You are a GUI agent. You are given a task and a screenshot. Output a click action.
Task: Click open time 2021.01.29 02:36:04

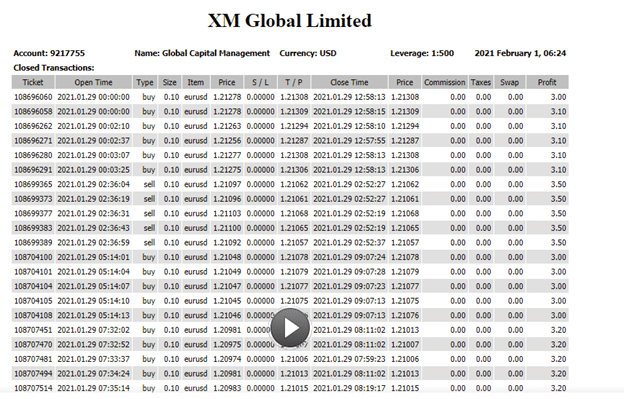coord(94,185)
